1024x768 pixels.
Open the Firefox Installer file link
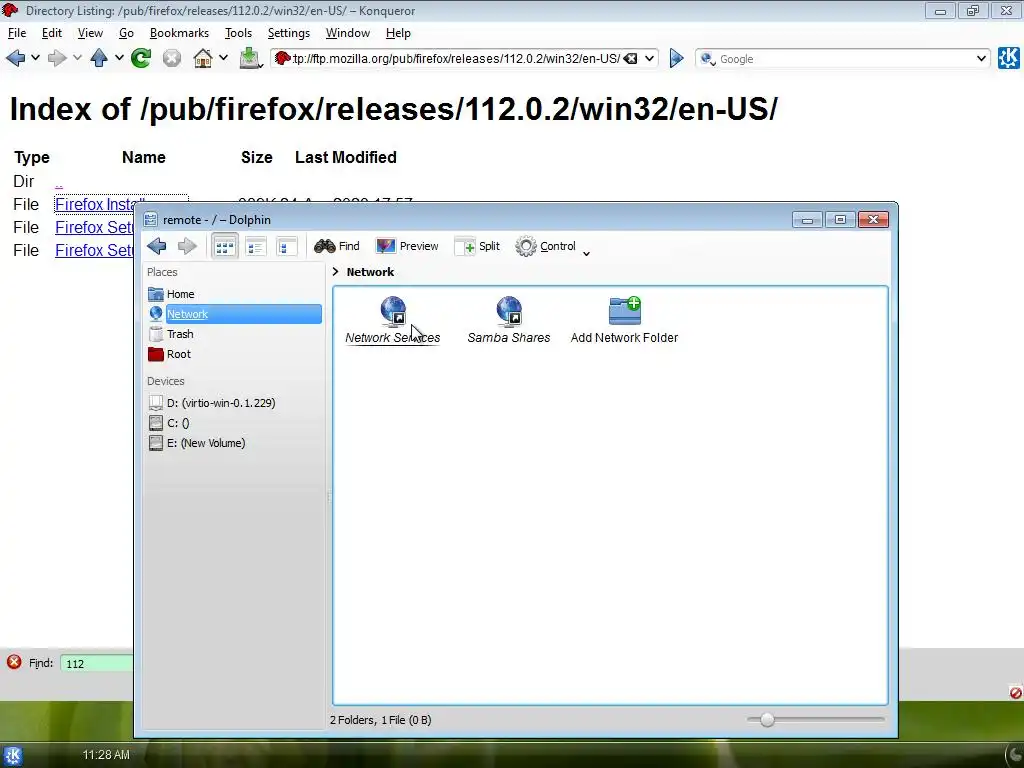tap(95, 204)
